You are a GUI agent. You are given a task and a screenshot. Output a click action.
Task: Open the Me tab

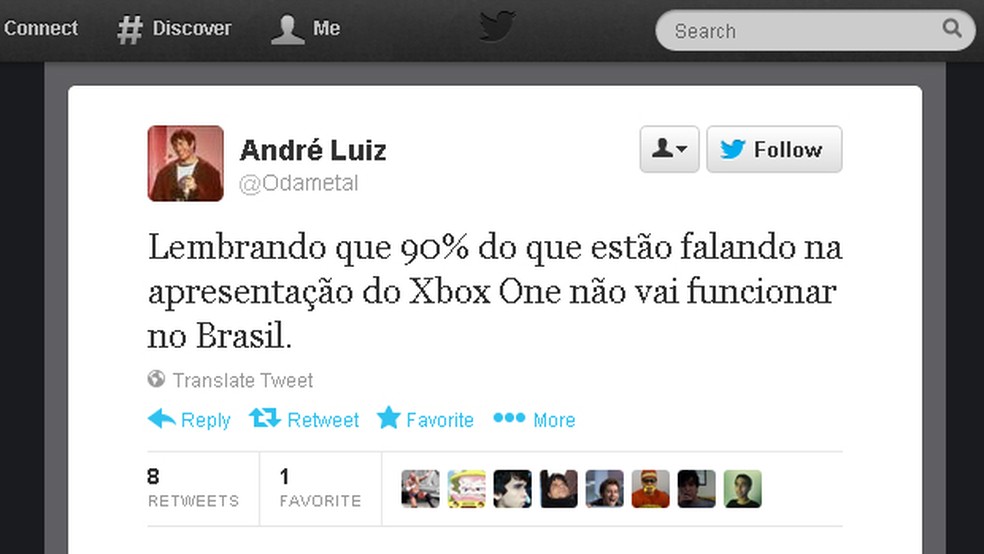pos(306,29)
